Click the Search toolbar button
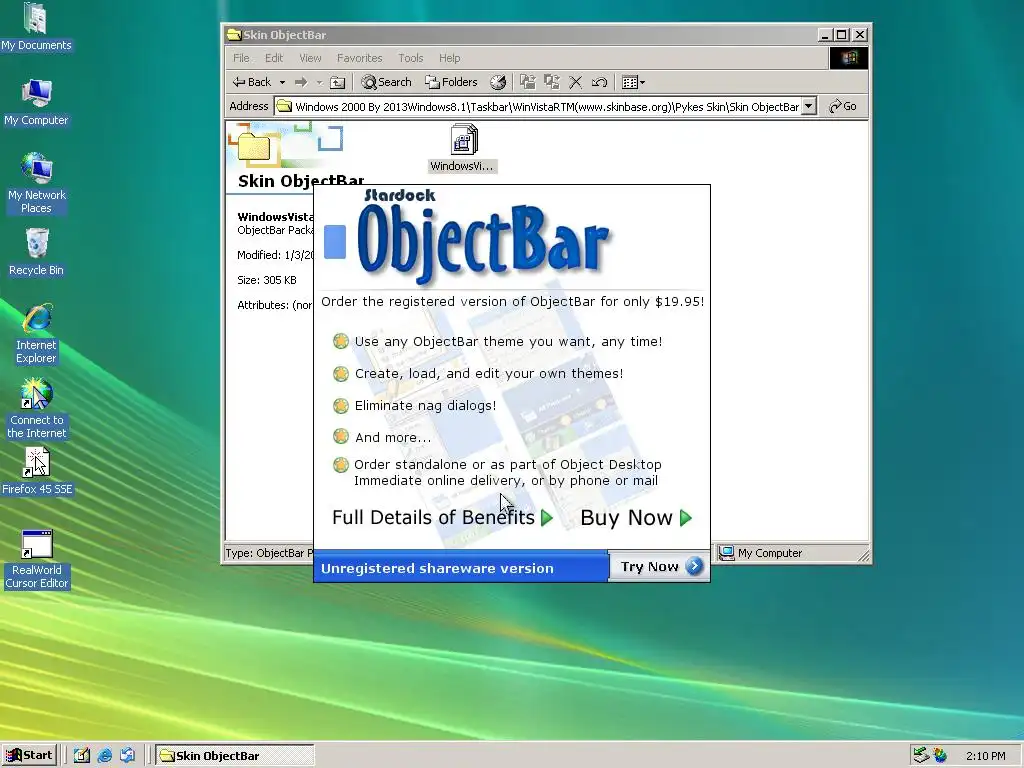 coord(387,82)
